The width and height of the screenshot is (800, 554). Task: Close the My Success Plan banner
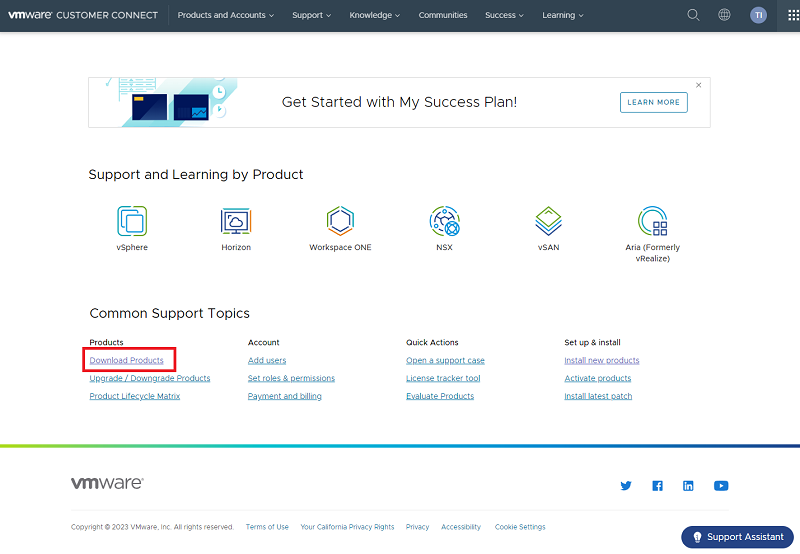click(x=698, y=85)
